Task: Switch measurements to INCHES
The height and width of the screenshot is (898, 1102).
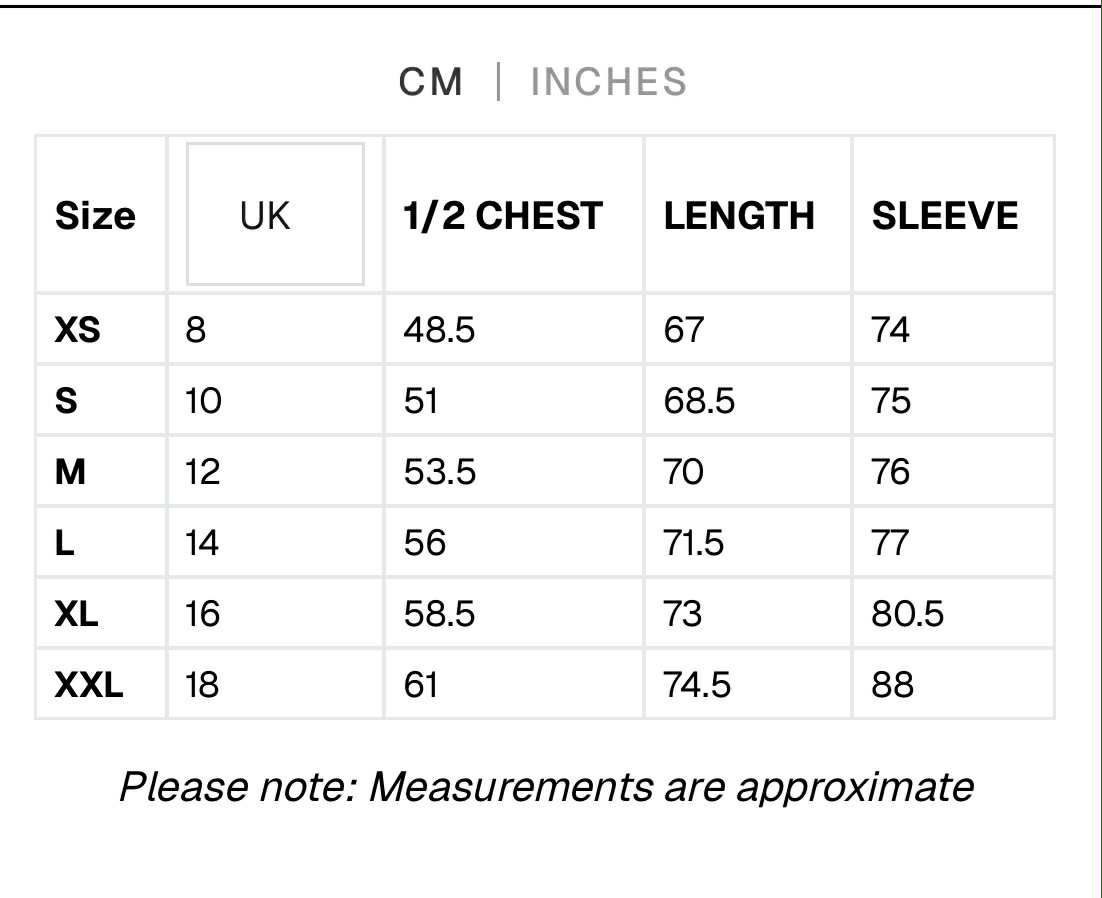Action: [609, 82]
